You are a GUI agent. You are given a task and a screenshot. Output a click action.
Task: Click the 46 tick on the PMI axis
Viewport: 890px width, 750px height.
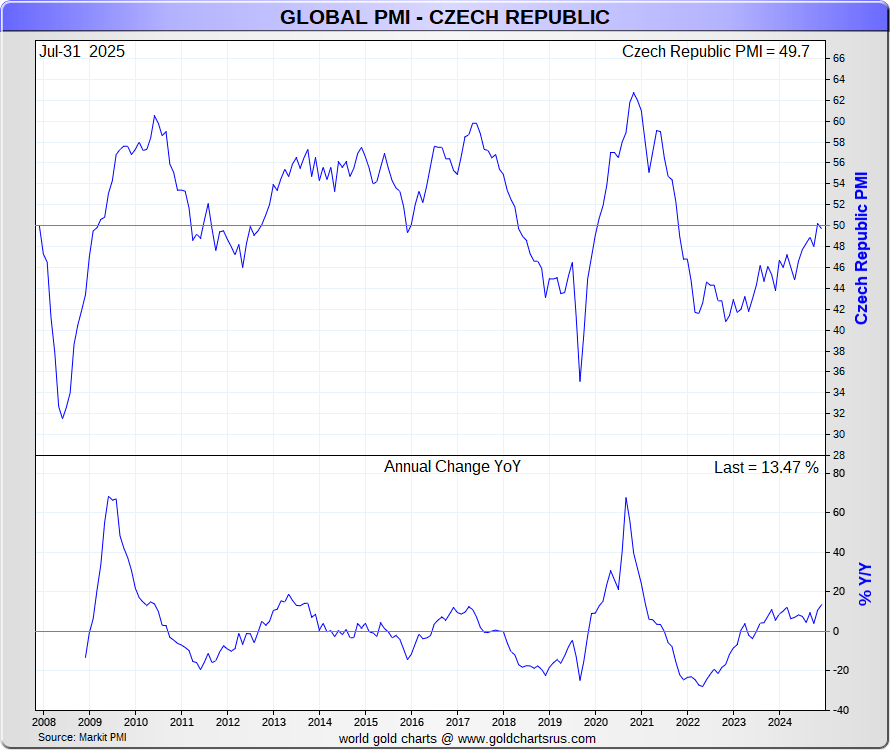(839, 267)
